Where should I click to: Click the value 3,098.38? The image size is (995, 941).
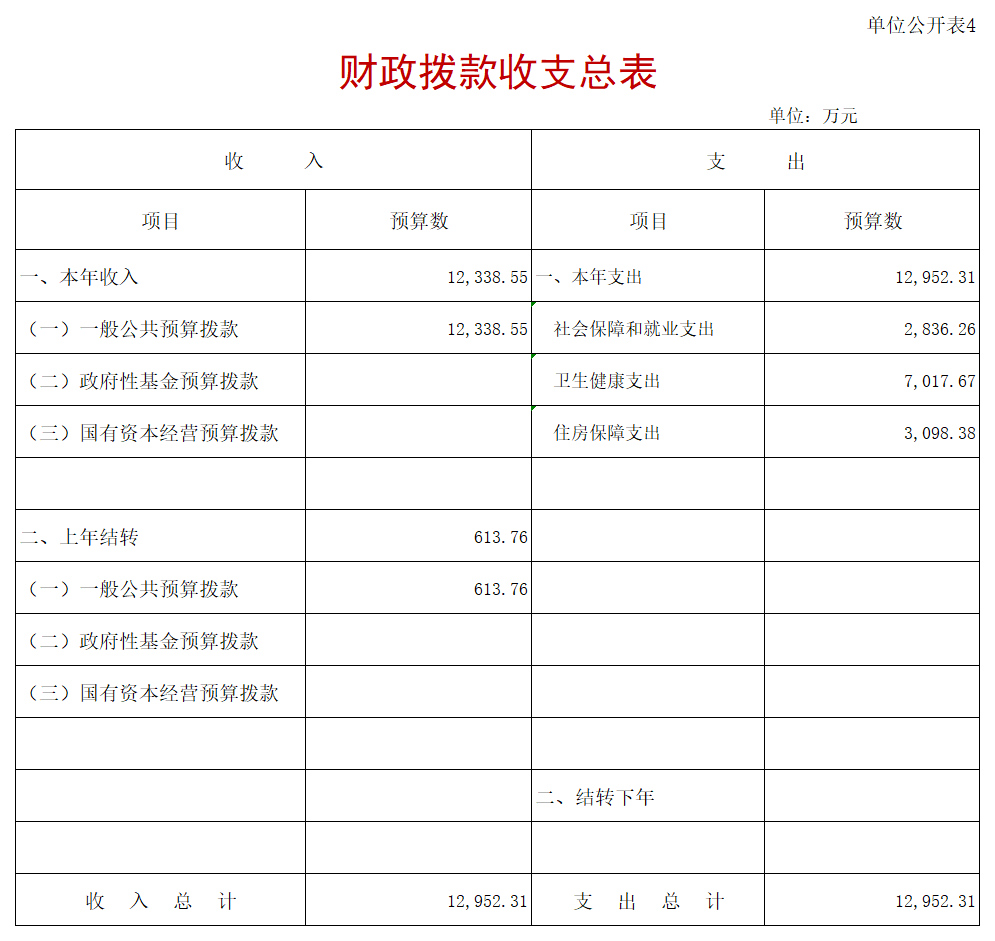coord(939,433)
